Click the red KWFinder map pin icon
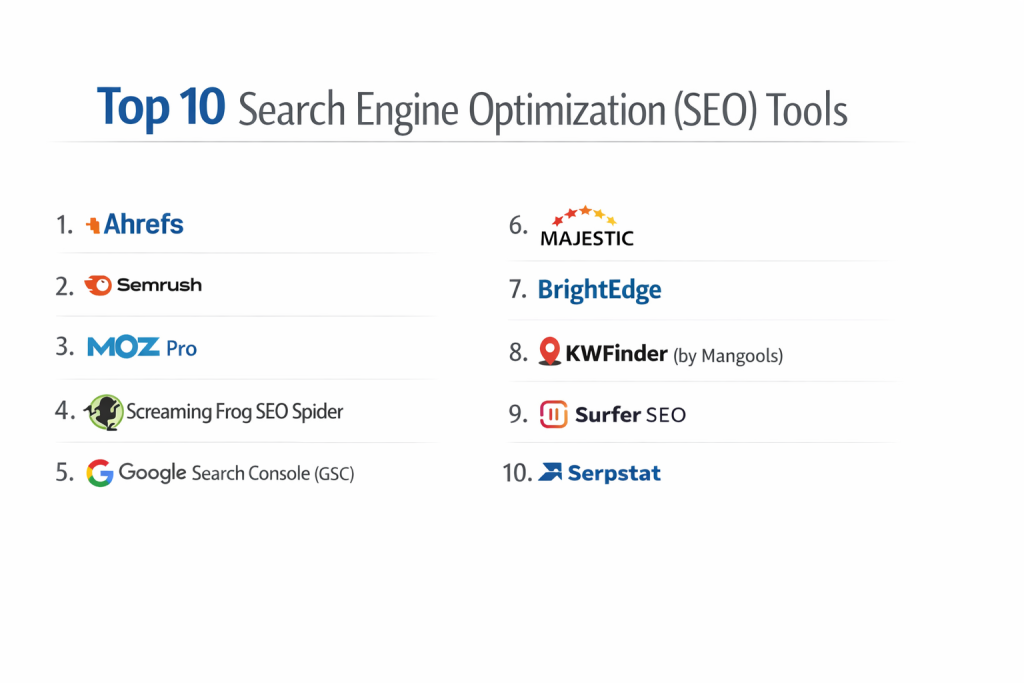This screenshot has width=1024, height=683. pyautogui.click(x=549, y=352)
